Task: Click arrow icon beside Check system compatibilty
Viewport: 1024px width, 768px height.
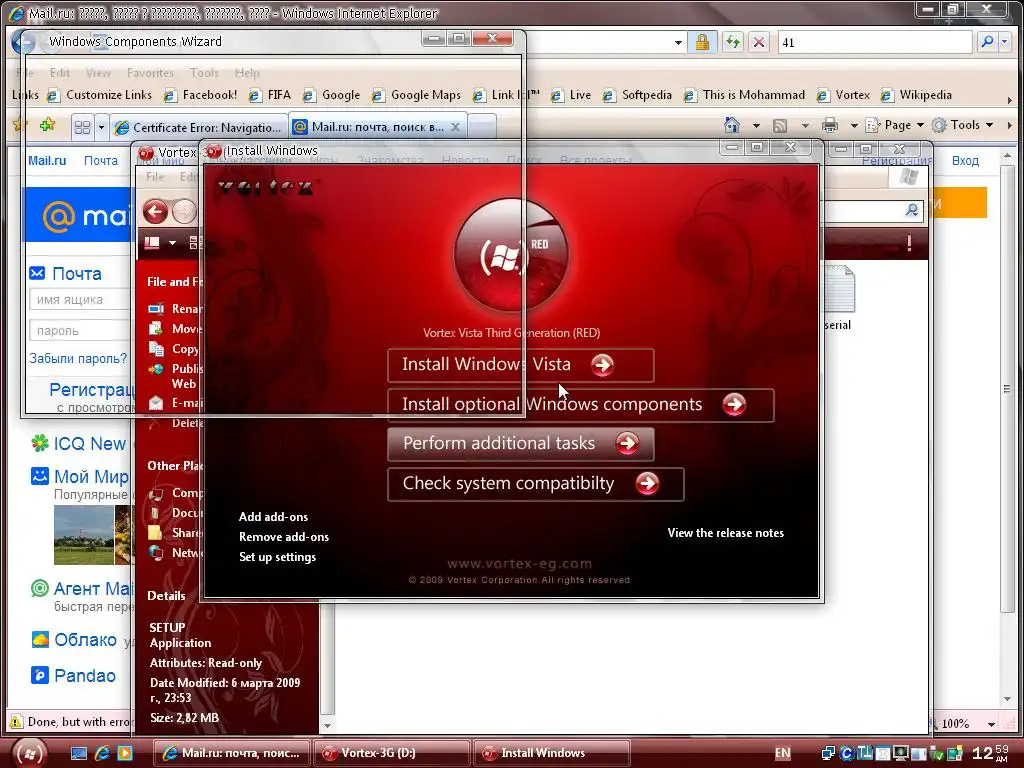Action: tap(647, 484)
